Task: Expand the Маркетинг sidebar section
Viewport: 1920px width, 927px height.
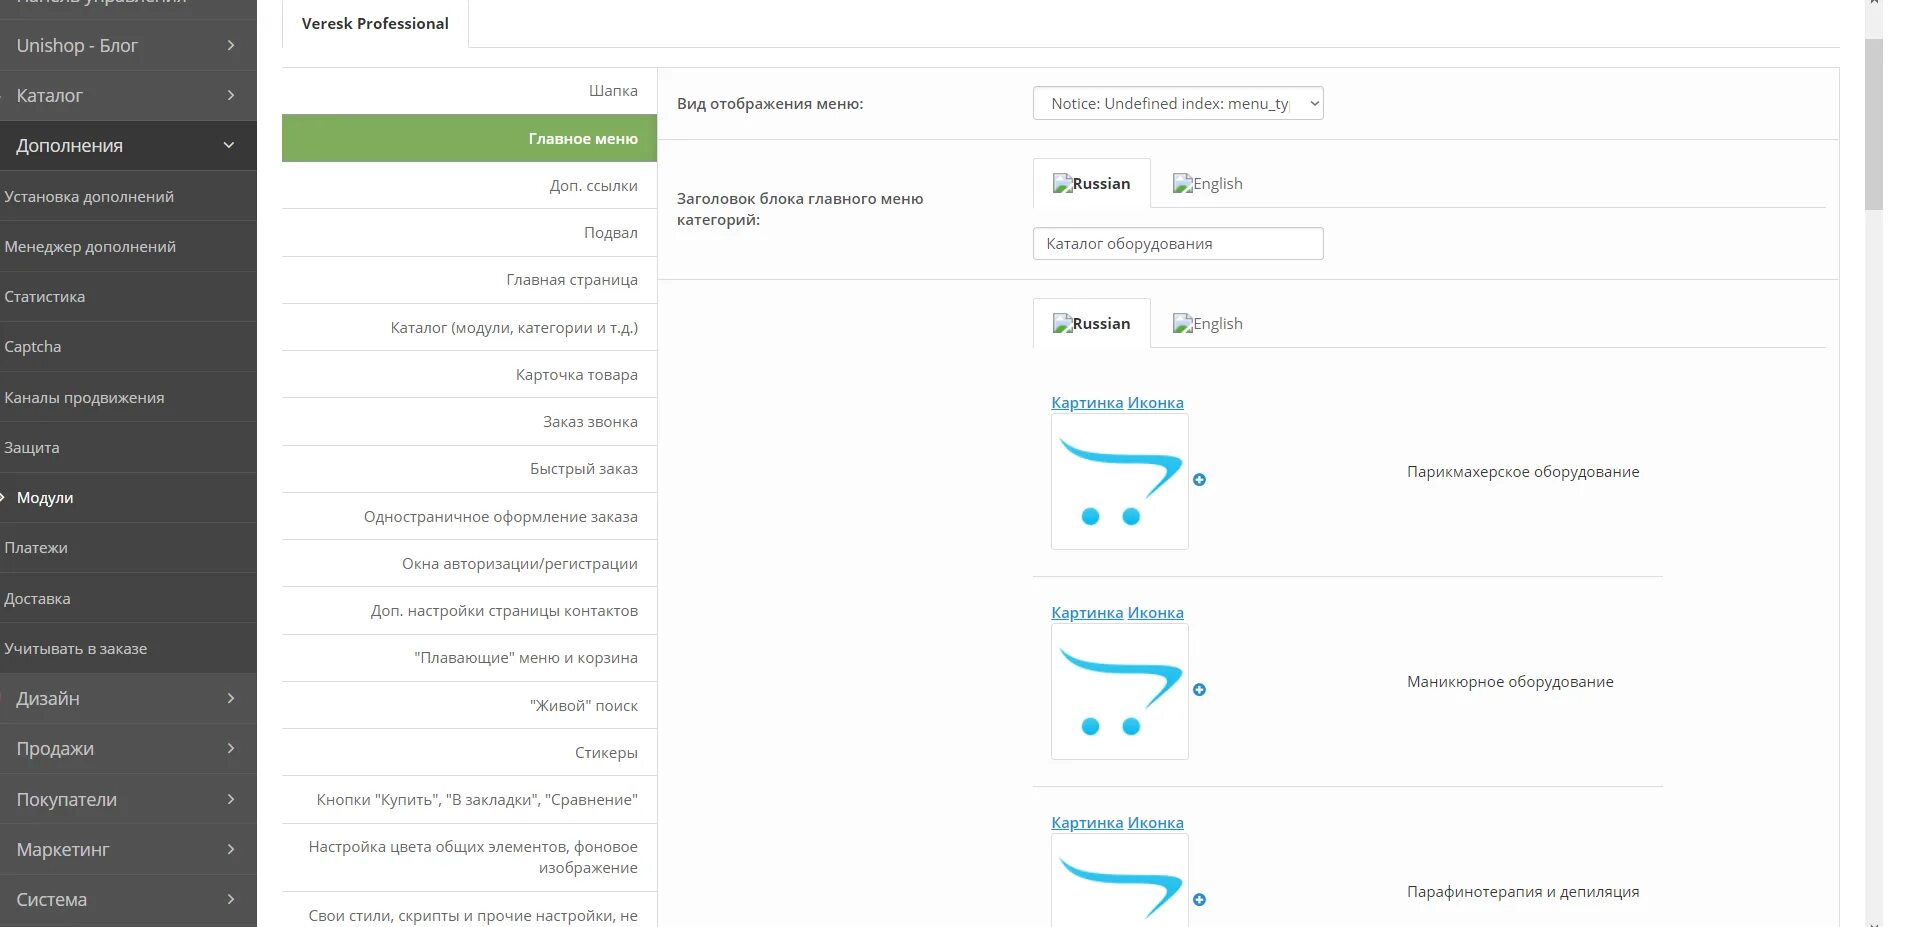Action: tap(128, 849)
